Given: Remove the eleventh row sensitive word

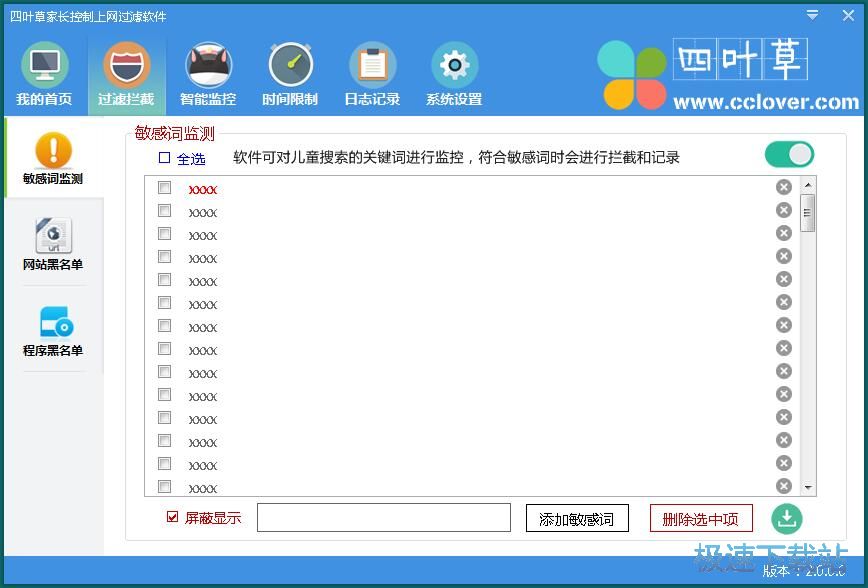Looking at the screenshot, I should pyautogui.click(x=783, y=417).
